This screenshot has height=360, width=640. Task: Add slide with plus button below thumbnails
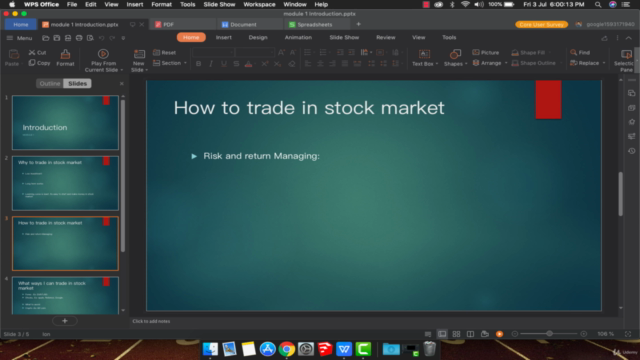[64, 321]
